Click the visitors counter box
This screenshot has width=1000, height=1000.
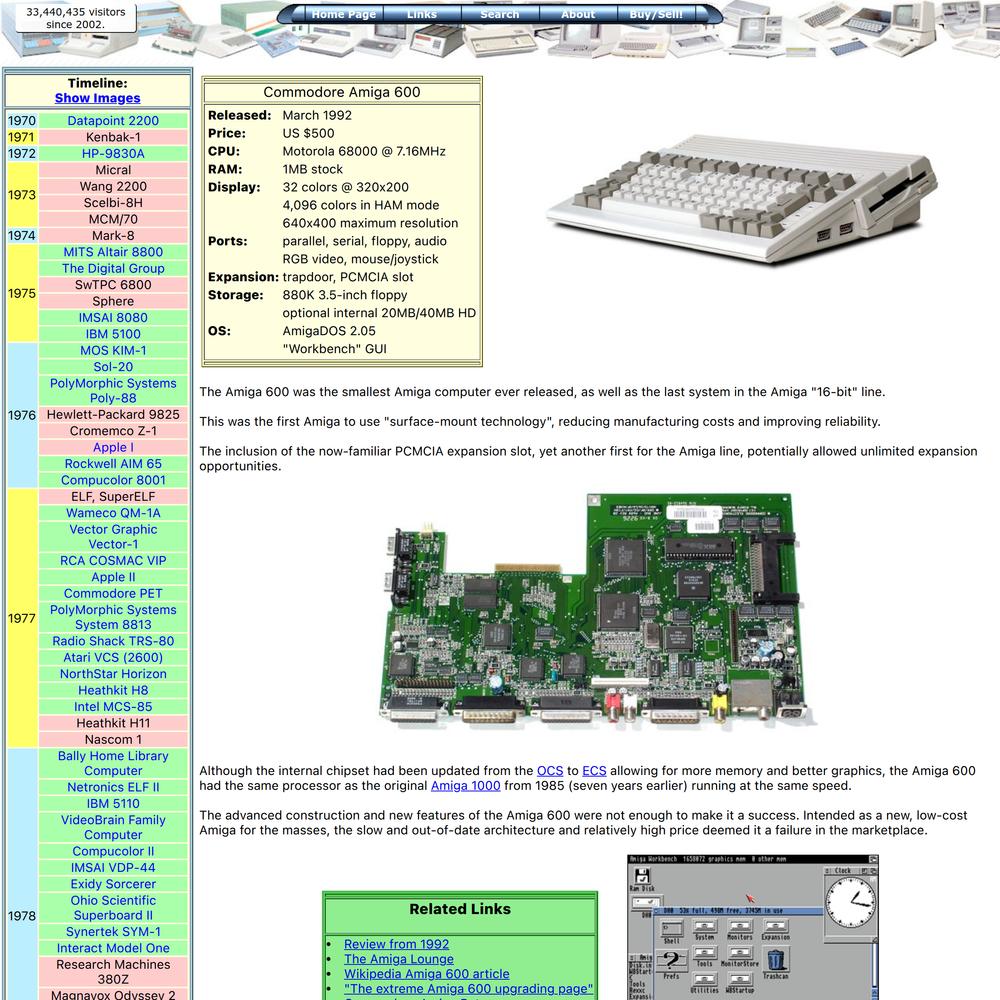click(75, 18)
